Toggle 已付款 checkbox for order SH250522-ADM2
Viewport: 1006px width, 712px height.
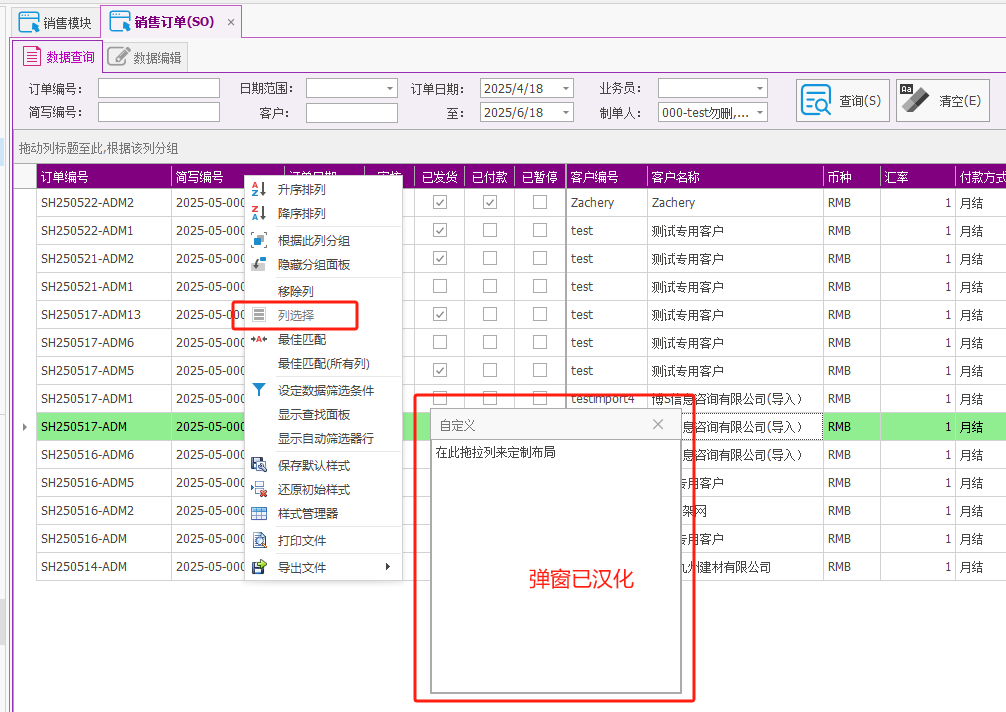click(x=490, y=202)
